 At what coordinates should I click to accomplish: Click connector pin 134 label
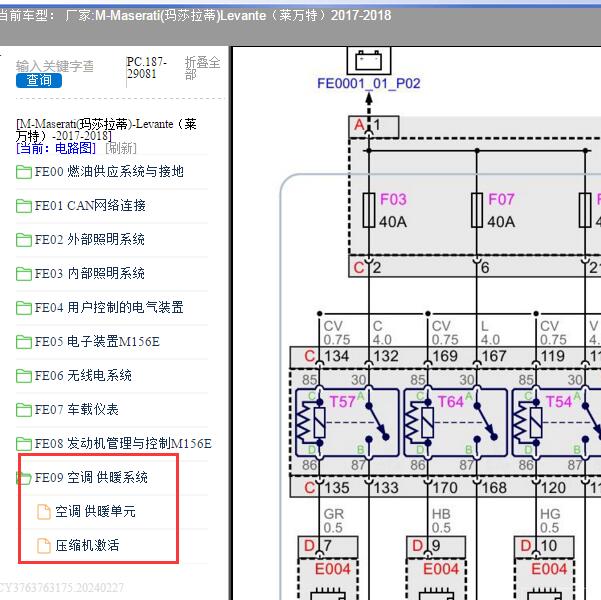(337, 357)
